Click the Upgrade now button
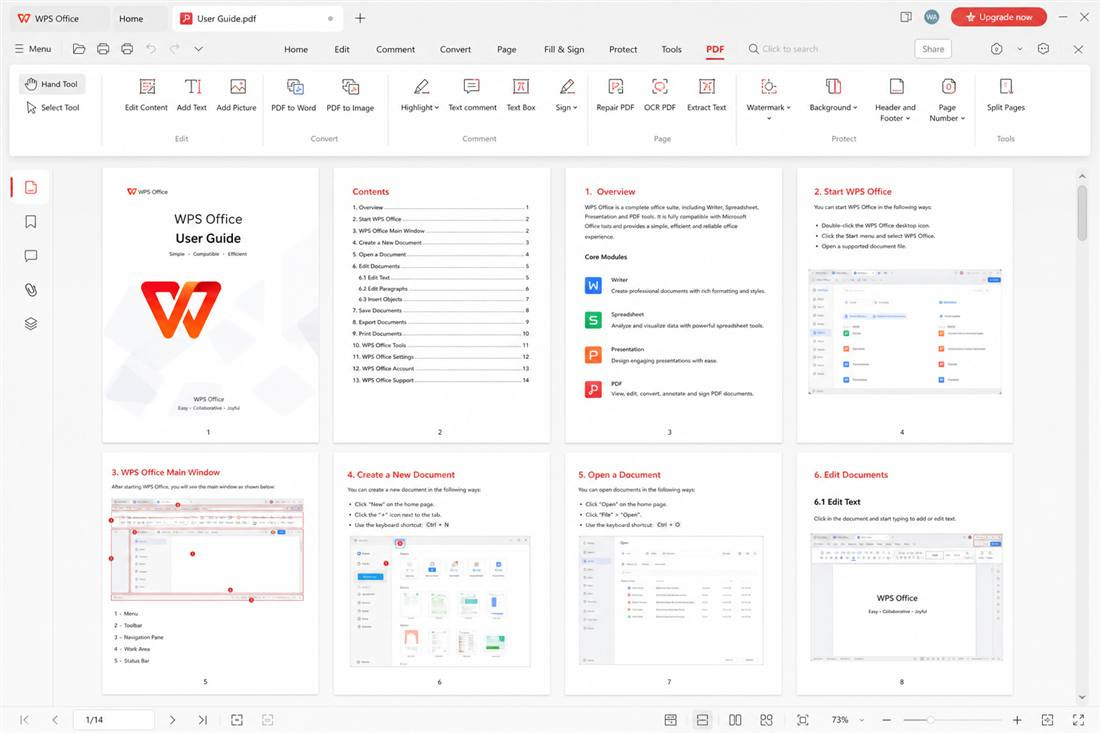Image resolution: width=1100 pixels, height=733 pixels. (x=999, y=17)
